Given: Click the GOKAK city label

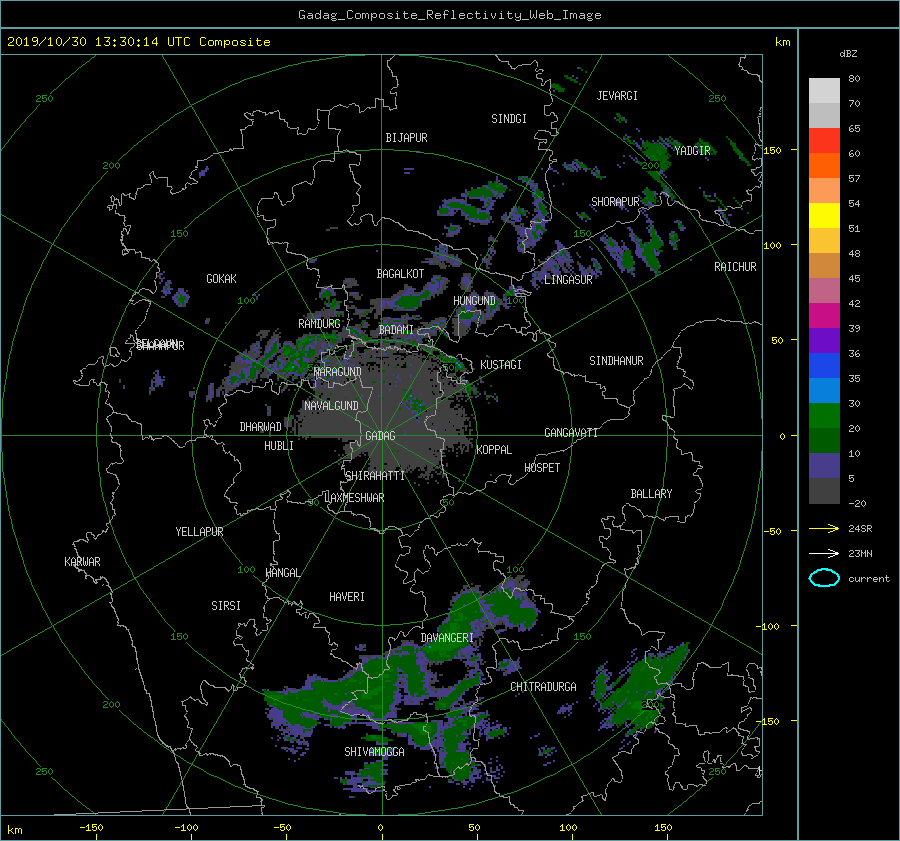Looking at the screenshot, I should pyautogui.click(x=221, y=279).
